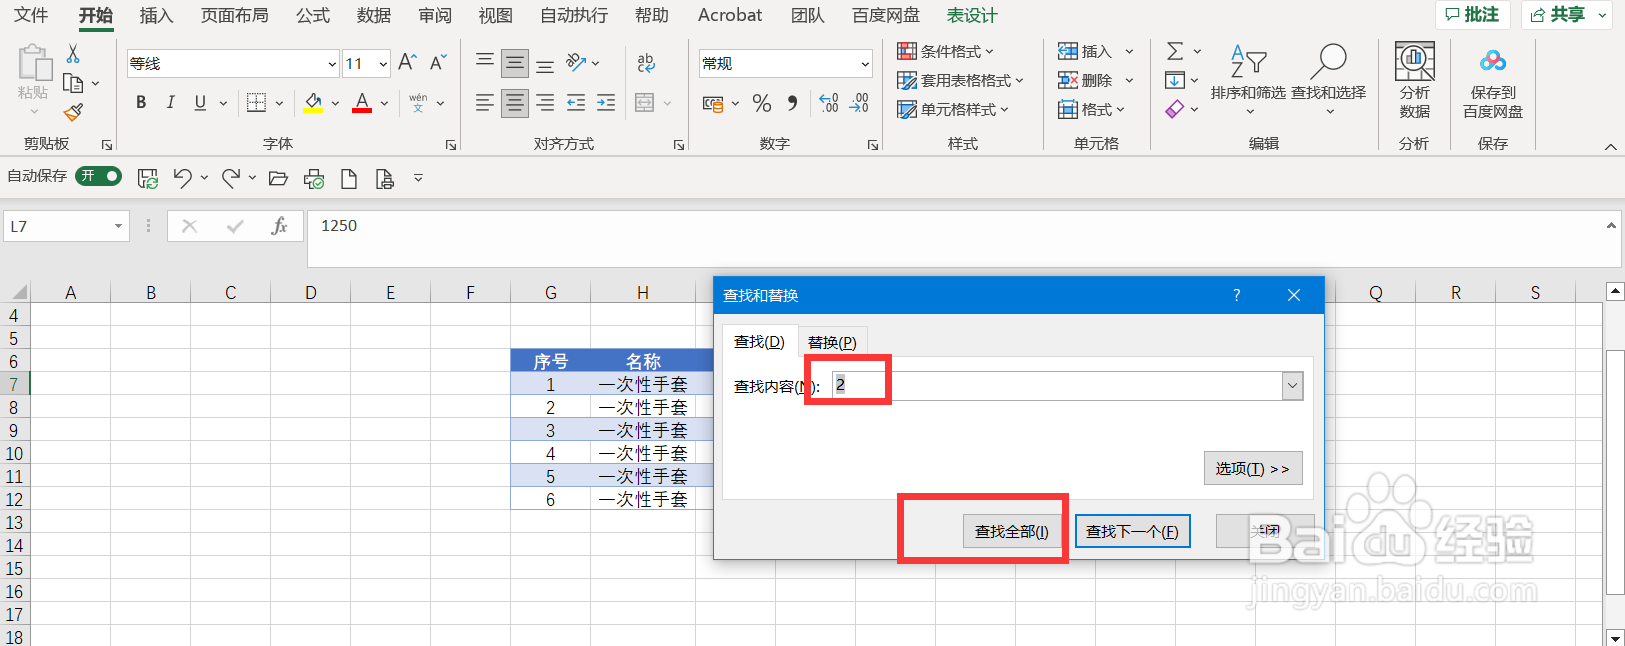
Task: Toggle Italic formatting
Action: [x=171, y=102]
